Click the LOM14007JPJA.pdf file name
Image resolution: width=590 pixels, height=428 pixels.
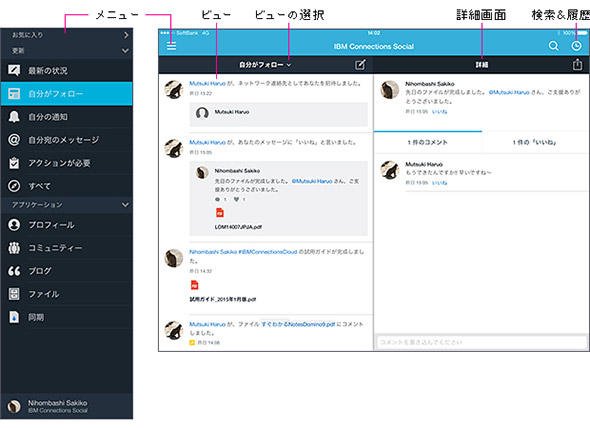click(238, 227)
